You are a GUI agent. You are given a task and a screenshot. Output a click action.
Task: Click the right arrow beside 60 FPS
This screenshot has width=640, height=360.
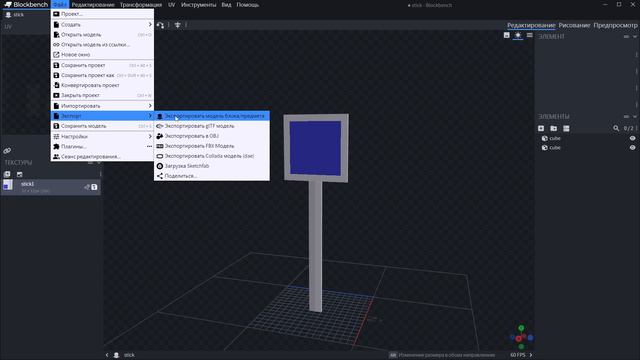click(531, 355)
